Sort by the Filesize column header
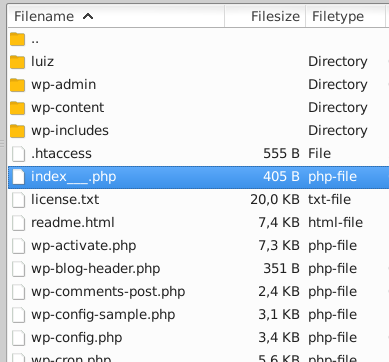The width and height of the screenshot is (389, 362). point(265,16)
